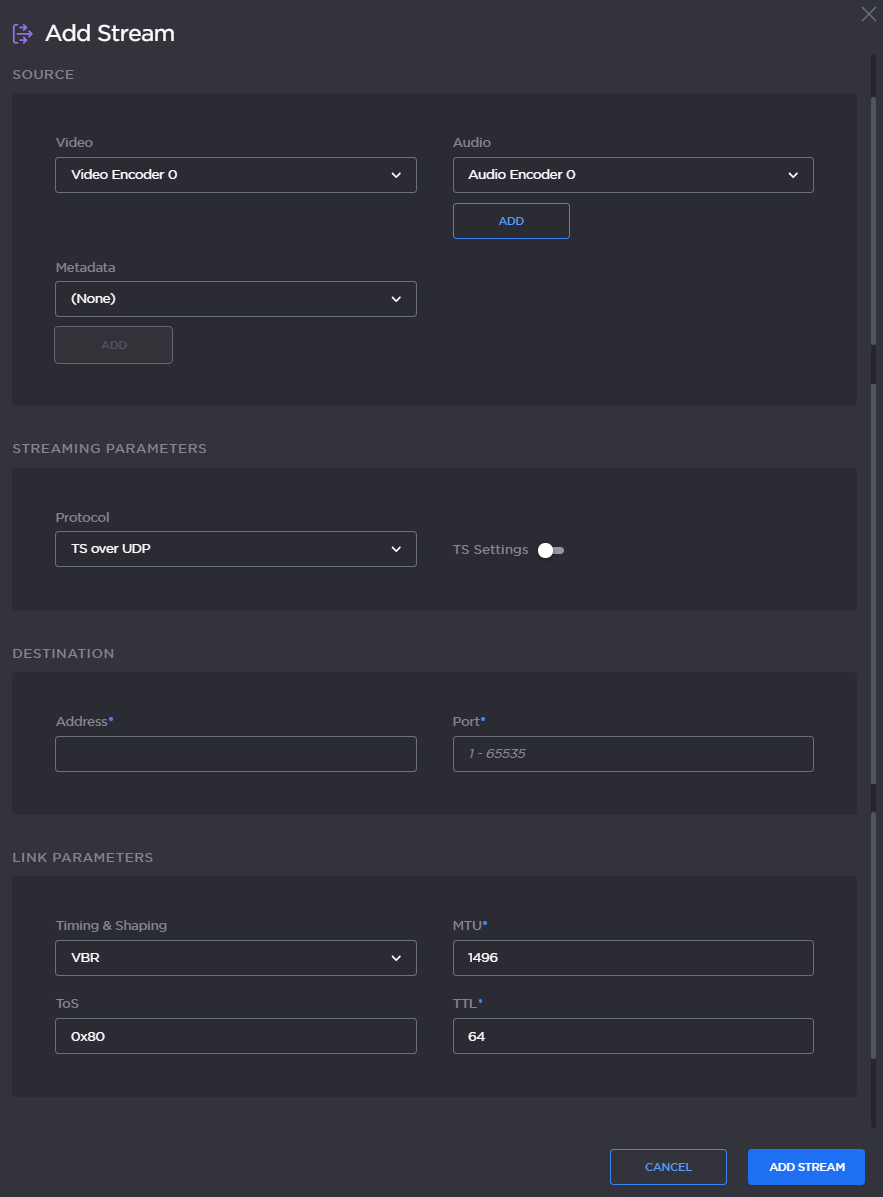
Task: Open the Video Encoder 0 dropdown
Action: [235, 174]
